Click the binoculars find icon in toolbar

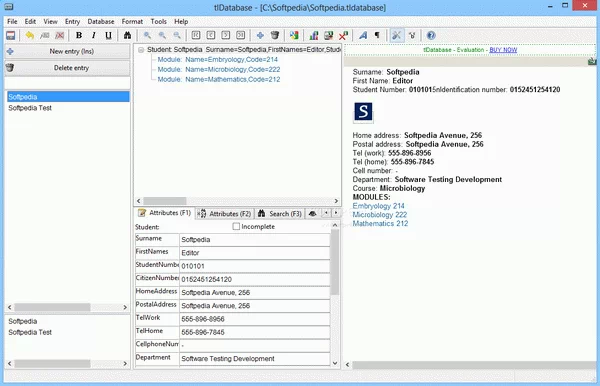point(127,36)
